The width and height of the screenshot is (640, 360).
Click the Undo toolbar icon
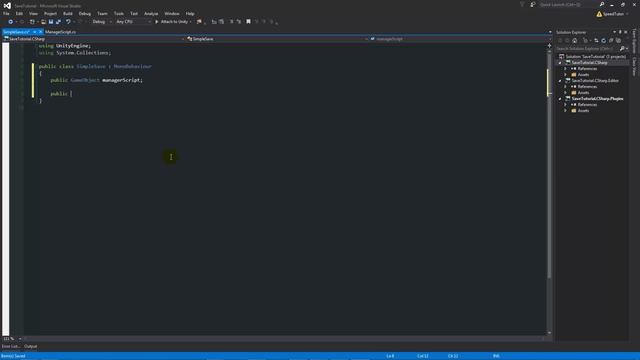[x=68, y=22]
